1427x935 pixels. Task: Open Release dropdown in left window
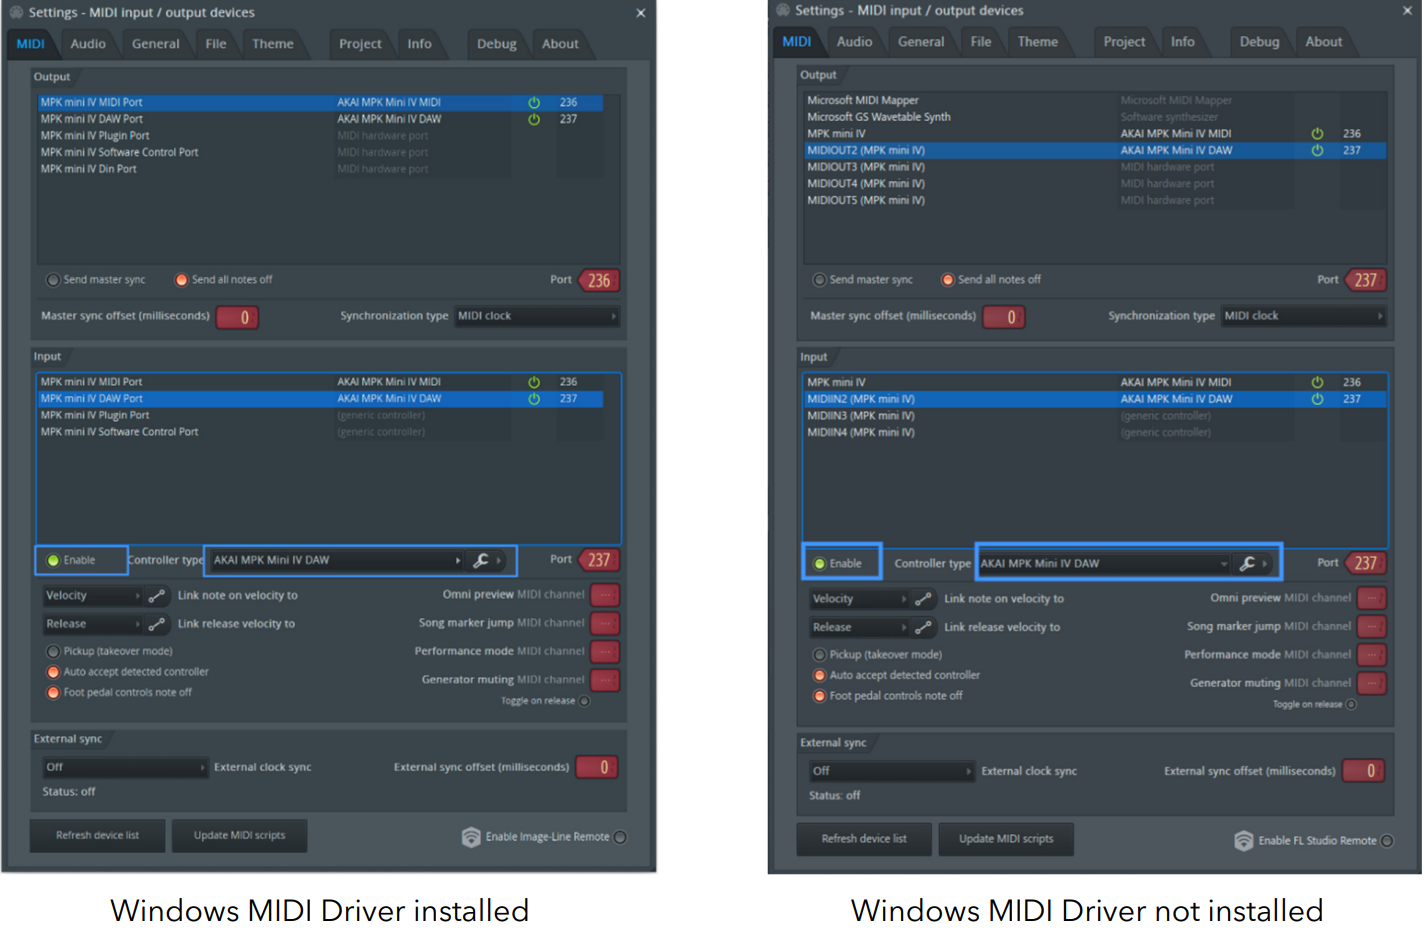[x=93, y=624]
